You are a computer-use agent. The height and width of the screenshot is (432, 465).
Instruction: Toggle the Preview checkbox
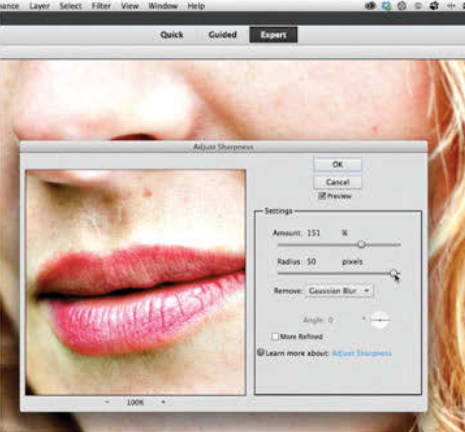click(x=322, y=196)
